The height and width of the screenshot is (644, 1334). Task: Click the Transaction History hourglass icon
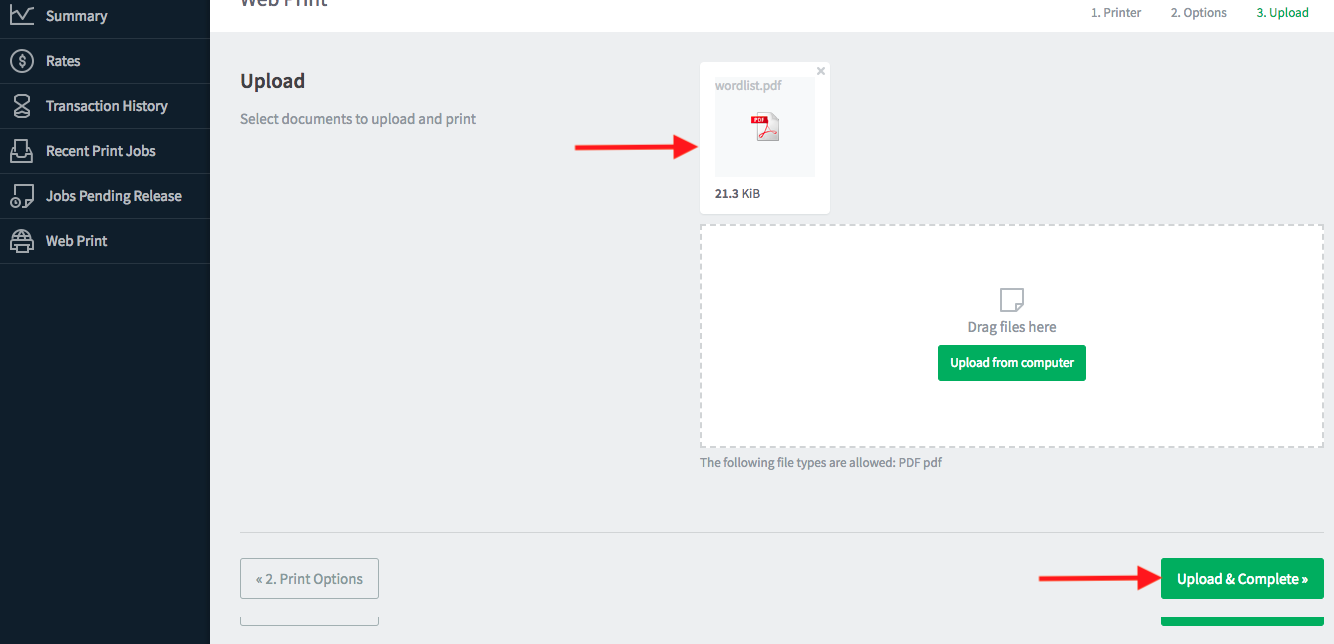pos(21,106)
